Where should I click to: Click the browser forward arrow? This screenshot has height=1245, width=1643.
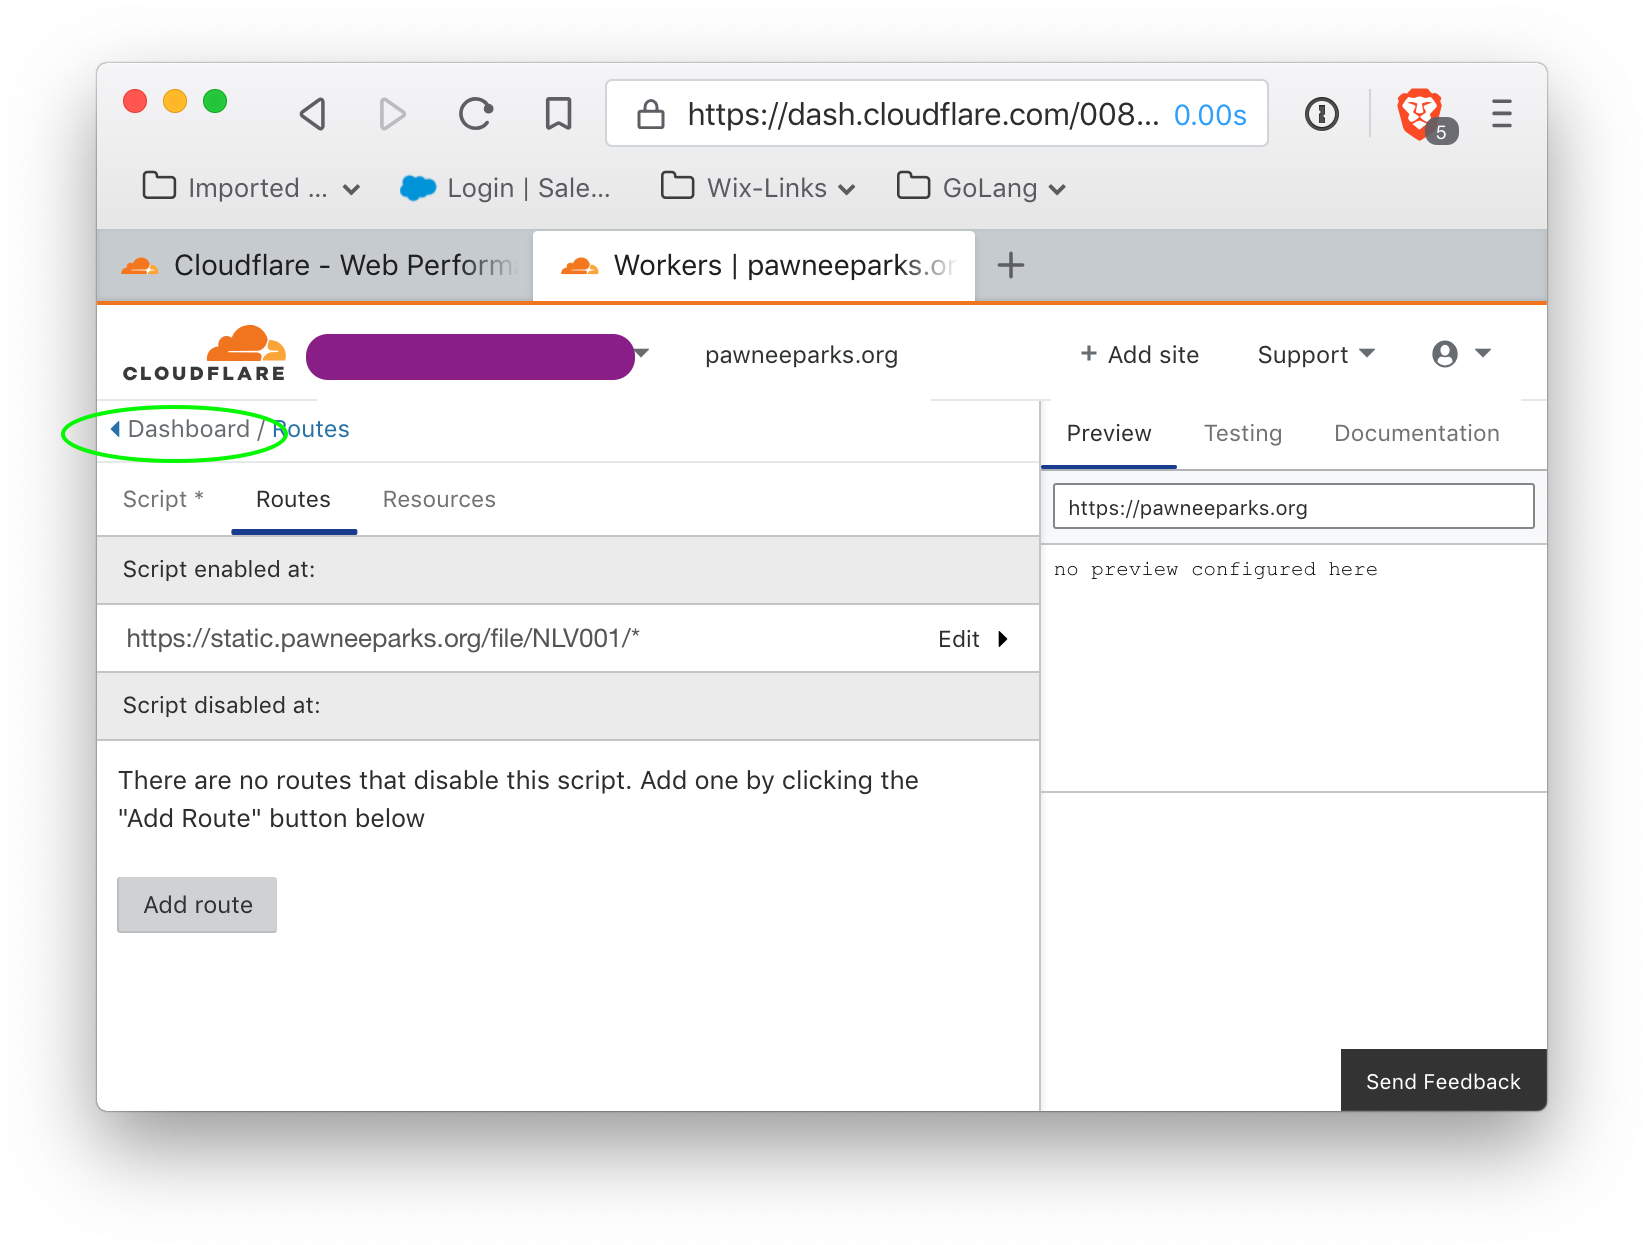[392, 114]
